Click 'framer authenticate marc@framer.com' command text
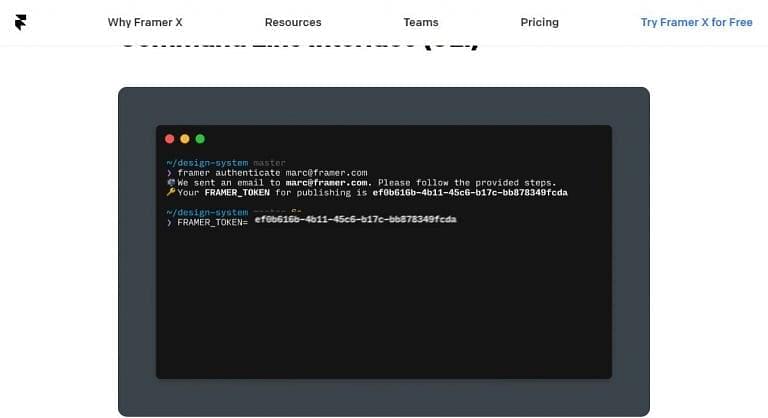Viewport: 768px width, 418px height. 272,172
